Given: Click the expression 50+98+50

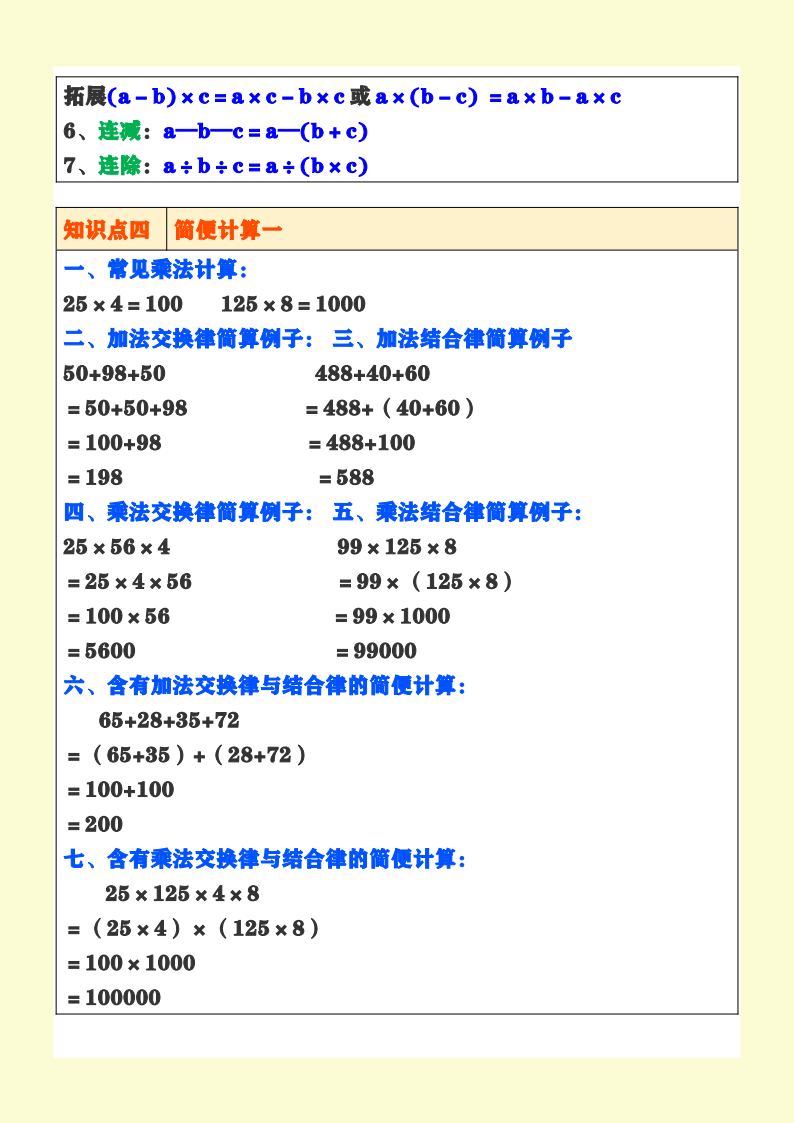Looking at the screenshot, I should [115, 374].
